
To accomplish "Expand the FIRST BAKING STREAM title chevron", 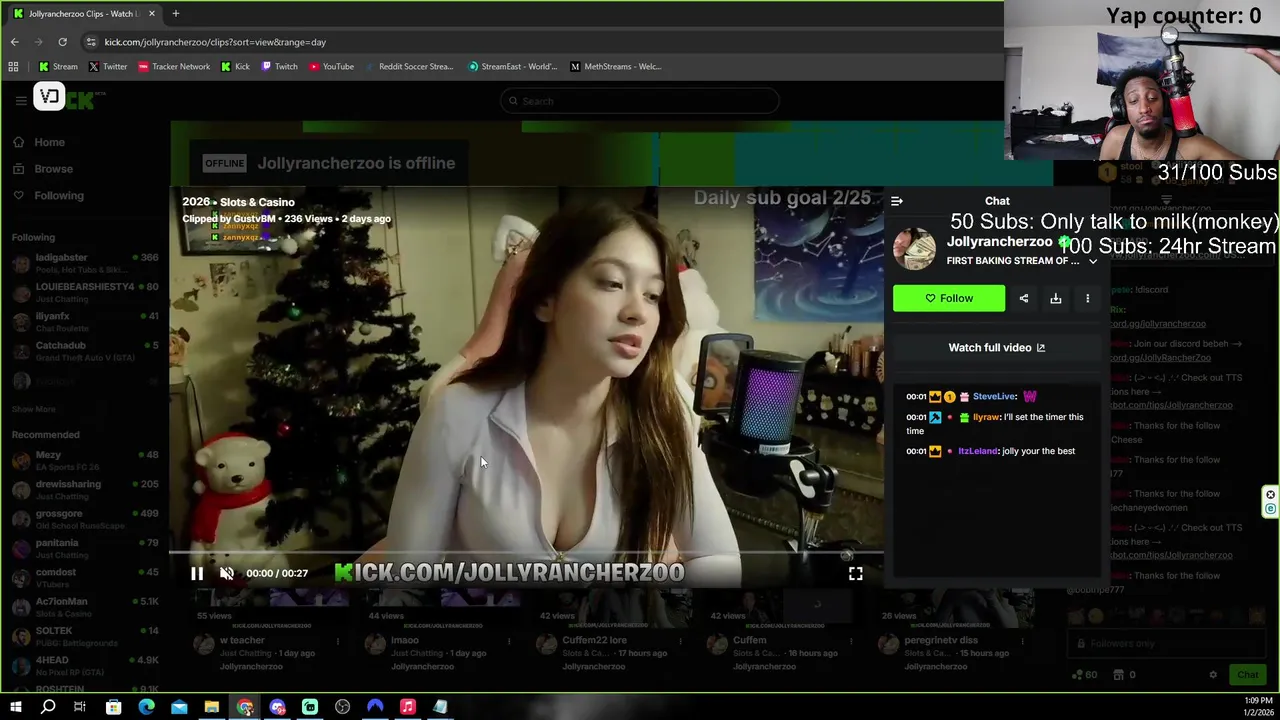I will click(x=1093, y=261).
